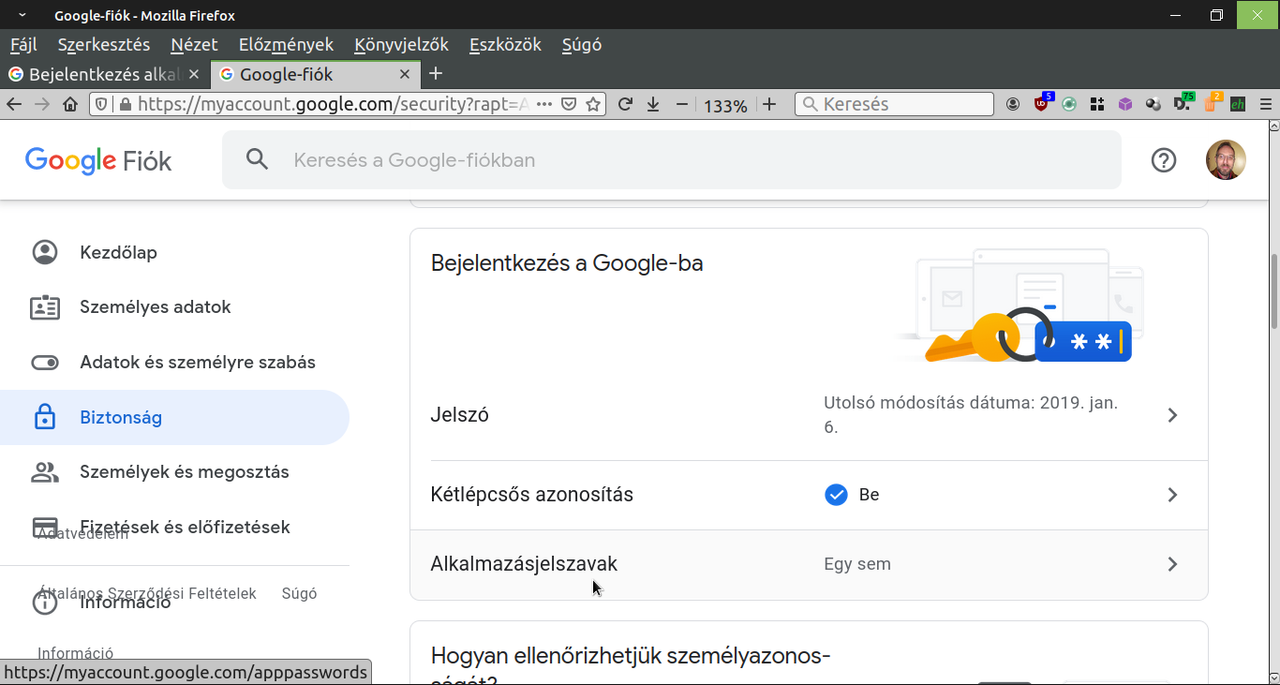Show tracking protection shield info
The width and height of the screenshot is (1280, 685).
tap(103, 104)
